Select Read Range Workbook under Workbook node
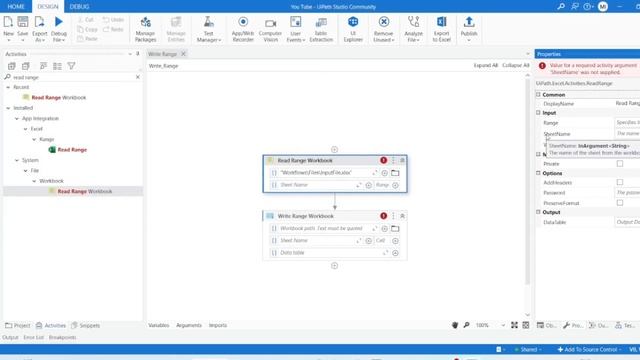640x360 pixels. (x=84, y=191)
